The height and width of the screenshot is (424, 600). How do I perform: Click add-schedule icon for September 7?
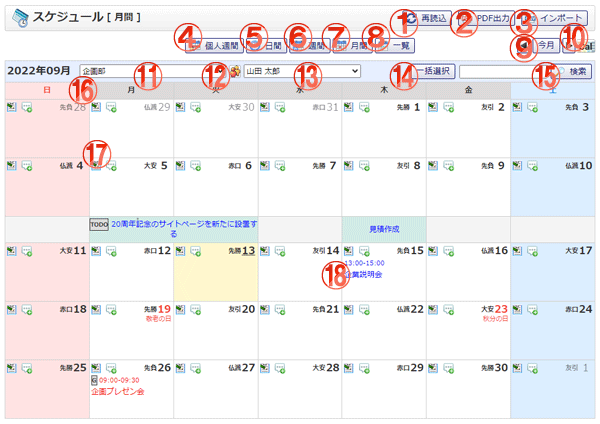coord(264,165)
